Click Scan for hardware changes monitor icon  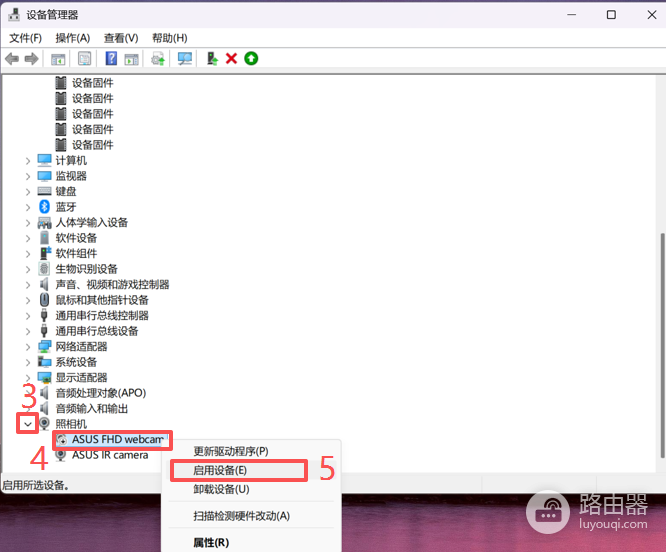[185, 59]
